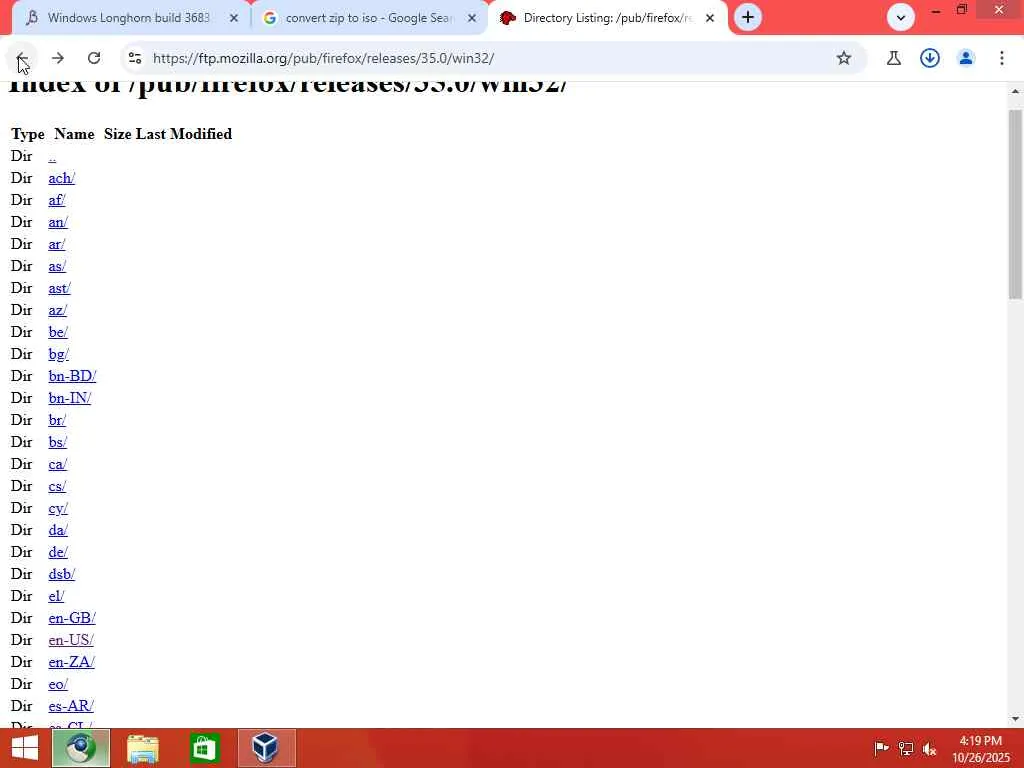
Task: Open the en-ZA/ directory link
Action: [71, 662]
